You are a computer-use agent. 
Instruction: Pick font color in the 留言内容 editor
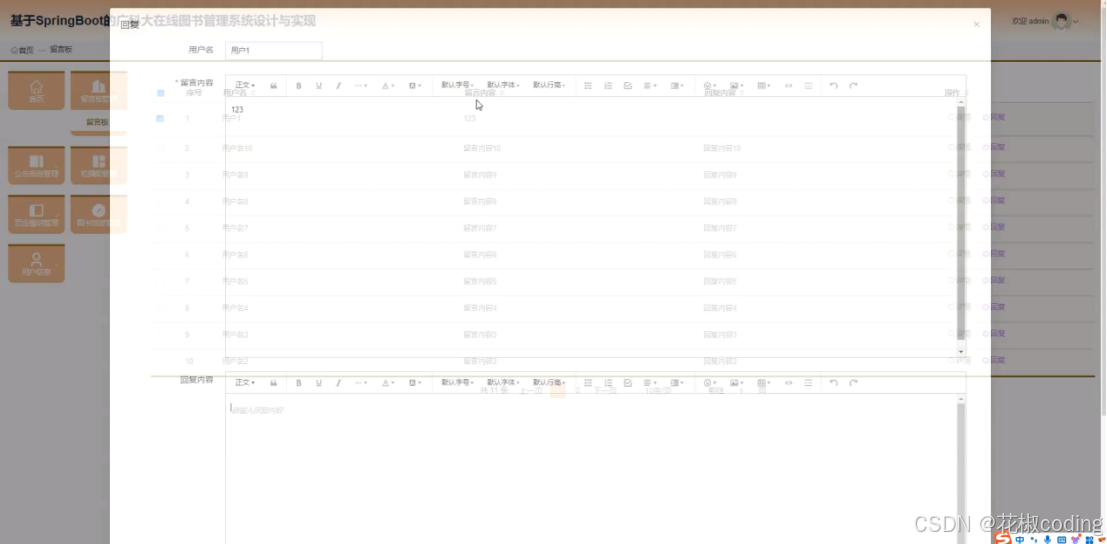click(x=388, y=85)
